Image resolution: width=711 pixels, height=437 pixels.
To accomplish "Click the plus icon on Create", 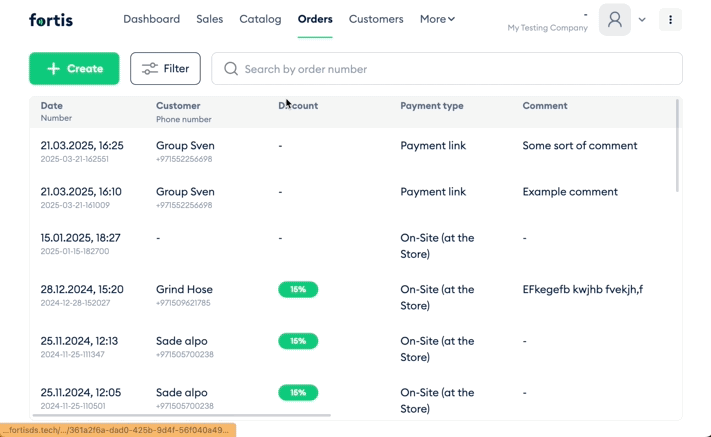I will [x=54, y=68].
